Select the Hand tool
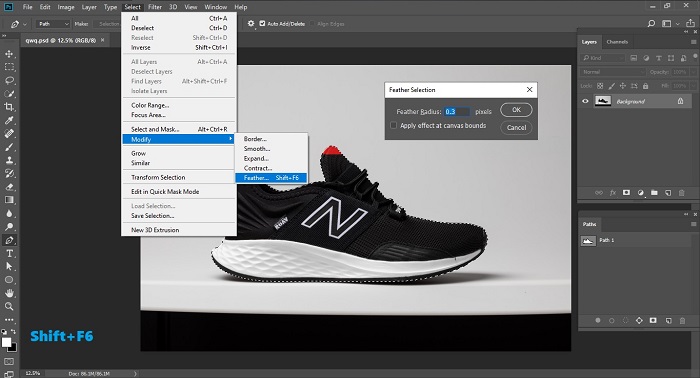This screenshot has height=378, width=700. point(9,293)
